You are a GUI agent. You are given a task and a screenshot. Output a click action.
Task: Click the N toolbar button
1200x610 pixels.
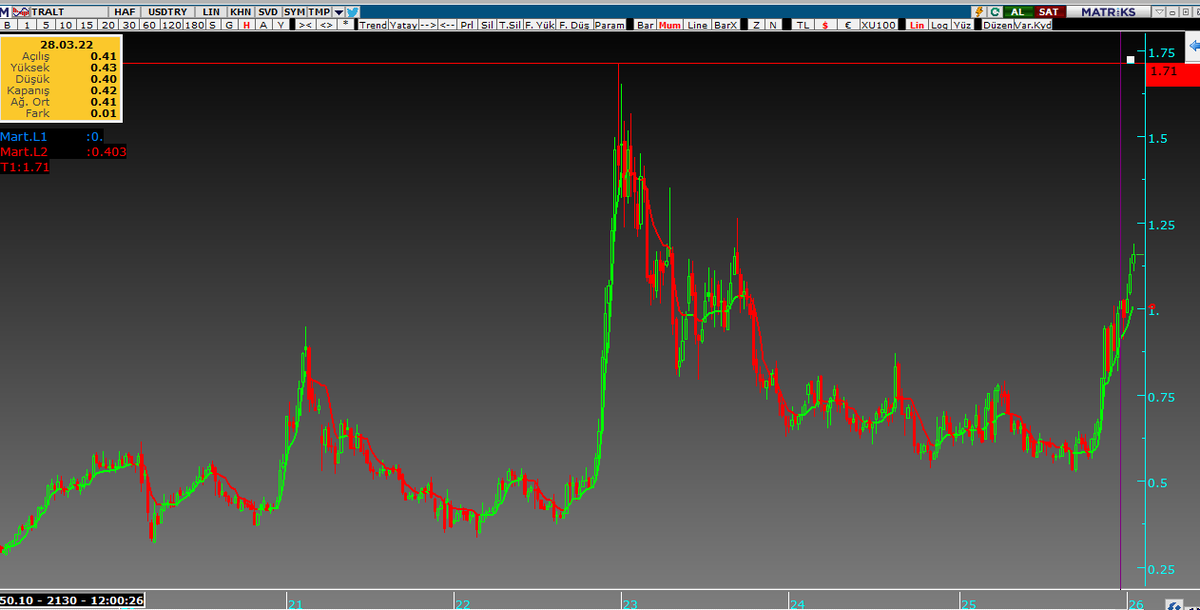[x=773, y=24]
